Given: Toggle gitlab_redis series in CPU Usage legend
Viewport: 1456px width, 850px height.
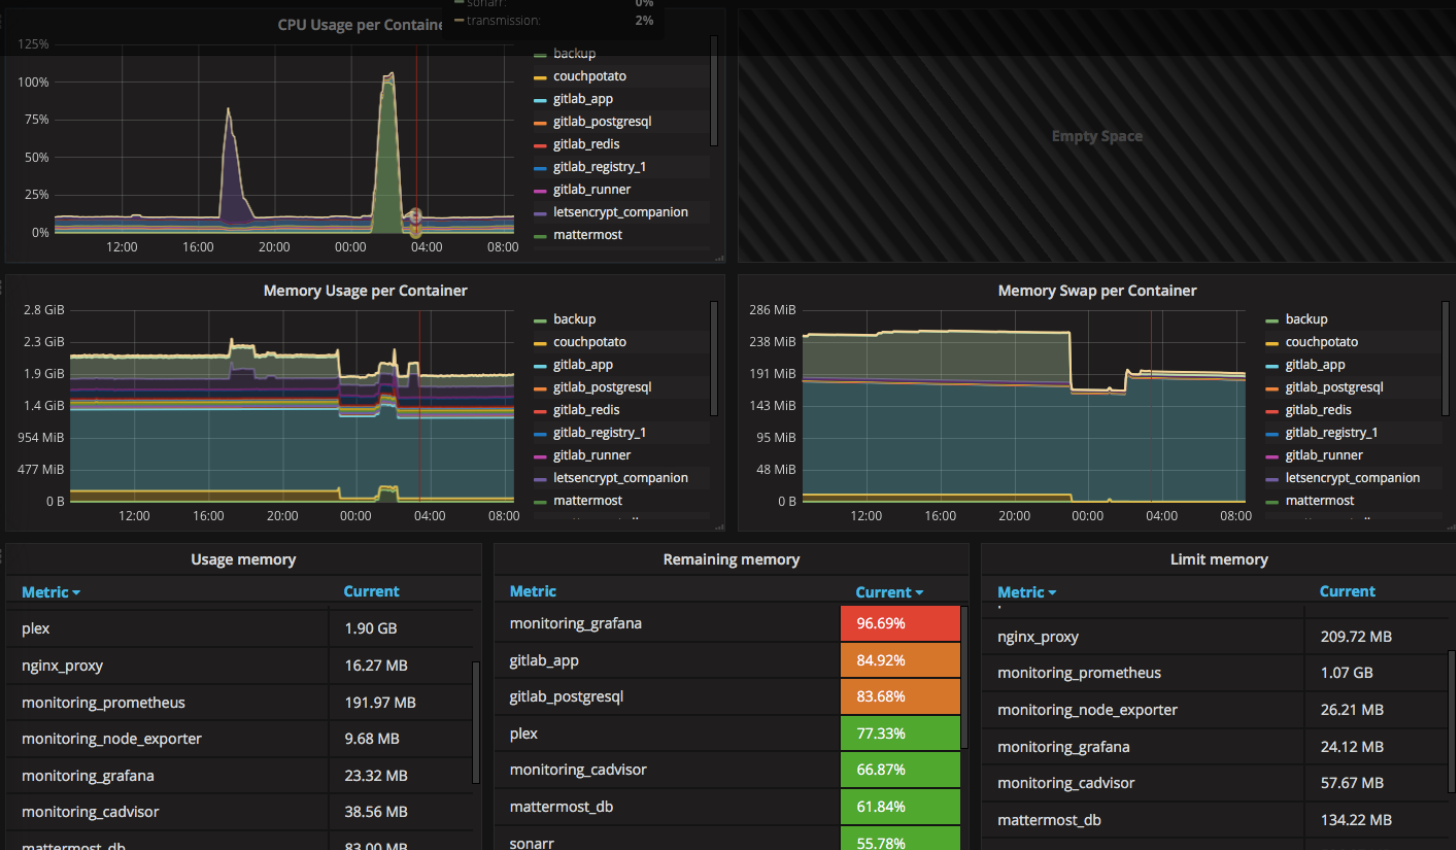Looking at the screenshot, I should click(x=586, y=144).
